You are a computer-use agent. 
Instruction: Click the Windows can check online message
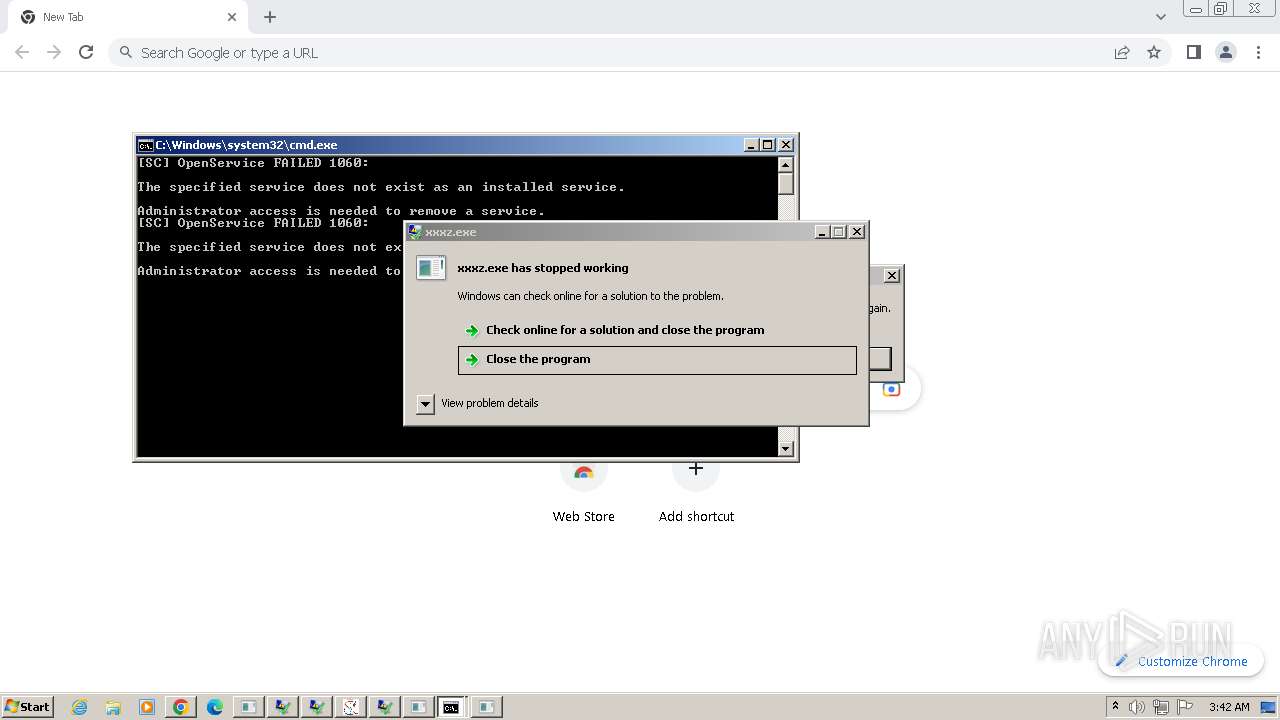pos(590,296)
